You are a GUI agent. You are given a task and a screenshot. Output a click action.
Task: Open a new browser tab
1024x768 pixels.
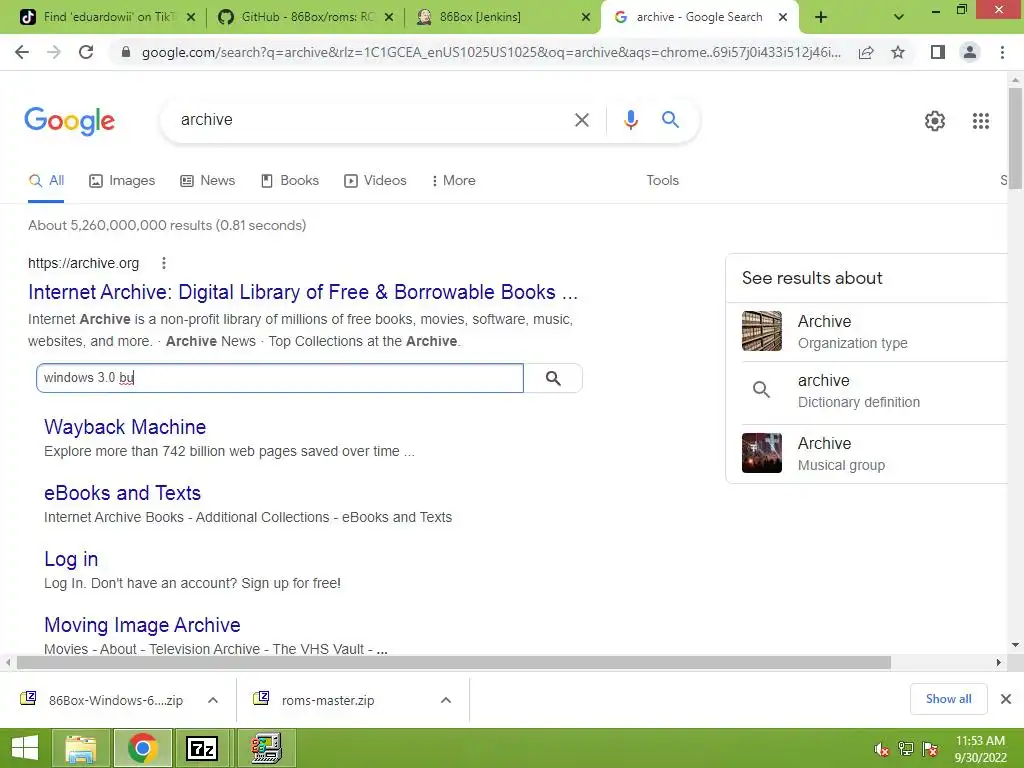[x=821, y=18]
